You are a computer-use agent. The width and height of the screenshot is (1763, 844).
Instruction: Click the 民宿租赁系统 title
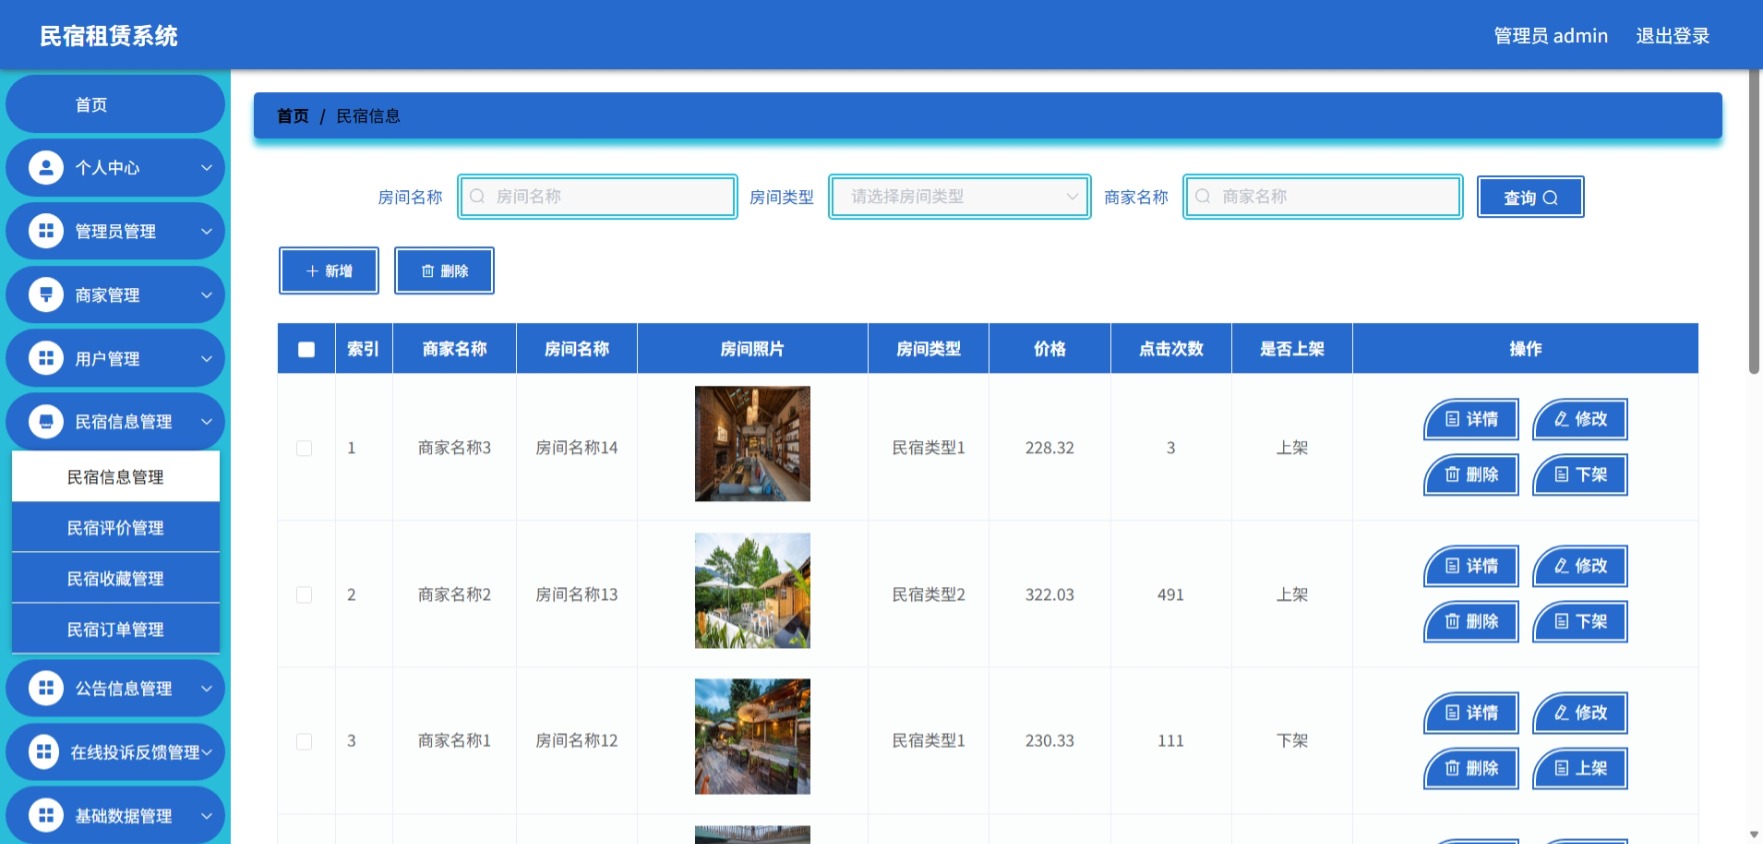(108, 36)
